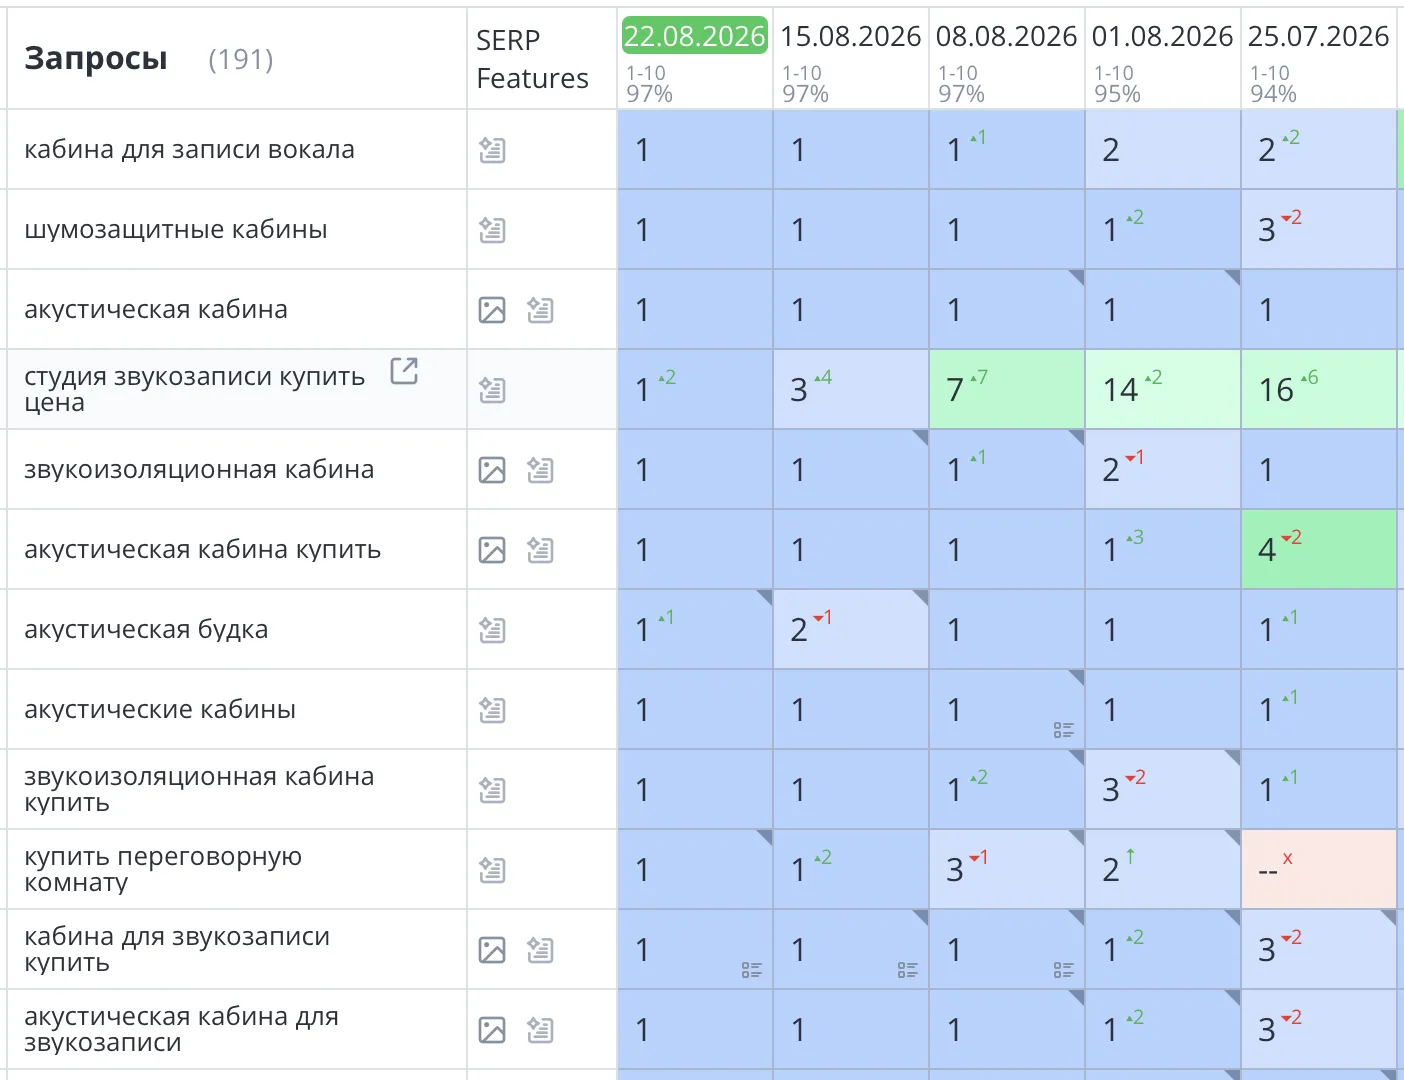This screenshot has width=1404, height=1080.
Task: Click SERP snippet icon in шумозащитные кабины row
Action: (x=492, y=230)
